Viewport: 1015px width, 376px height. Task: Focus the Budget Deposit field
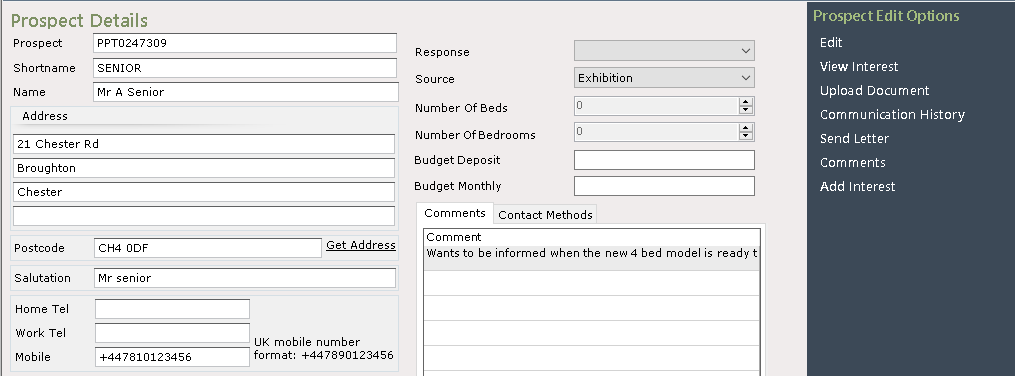(664, 160)
